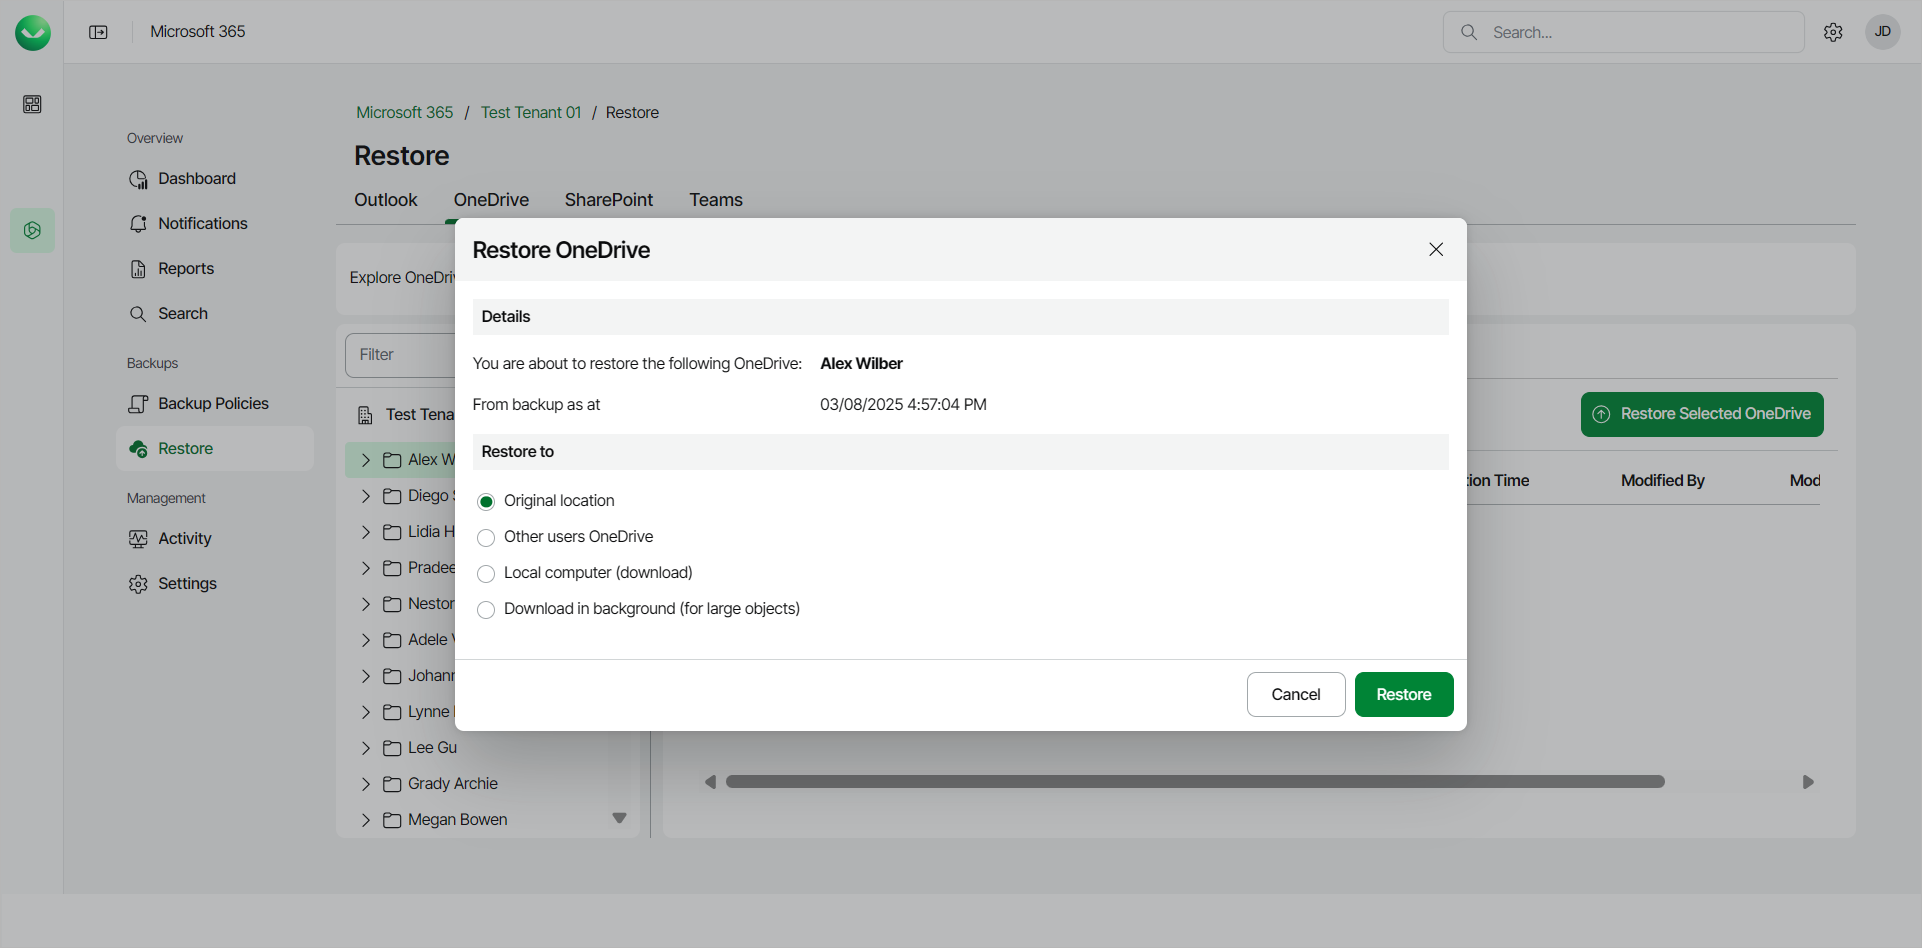
Task: Click the Reports document icon
Action: click(138, 269)
